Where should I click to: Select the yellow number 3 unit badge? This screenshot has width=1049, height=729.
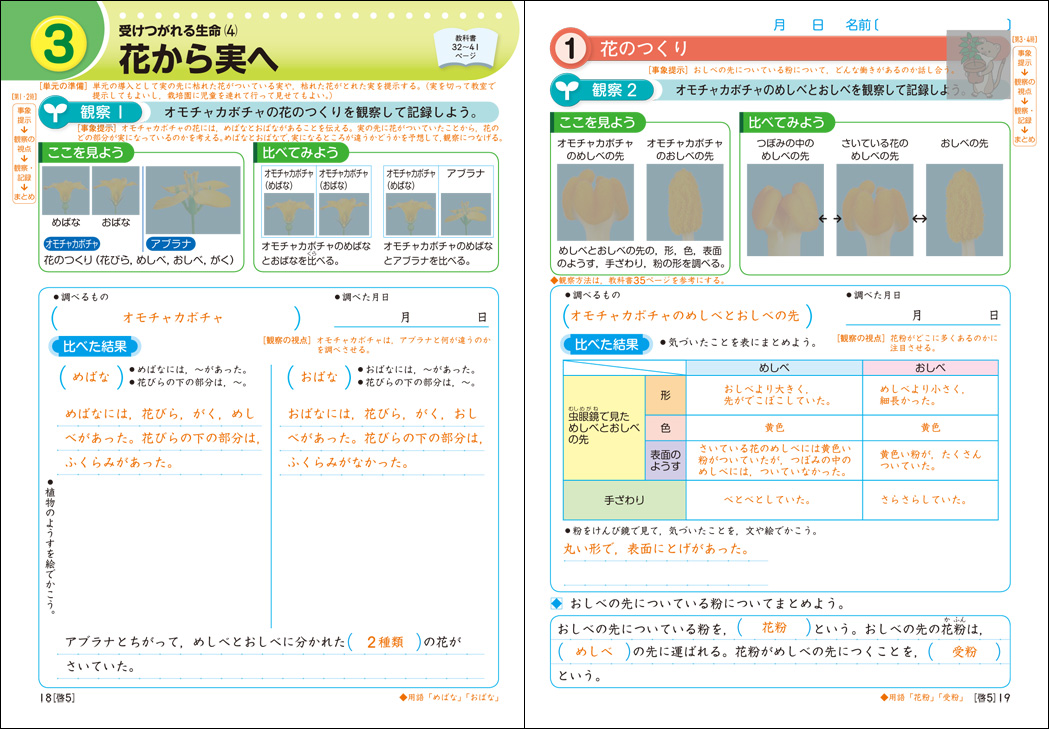pos(59,45)
